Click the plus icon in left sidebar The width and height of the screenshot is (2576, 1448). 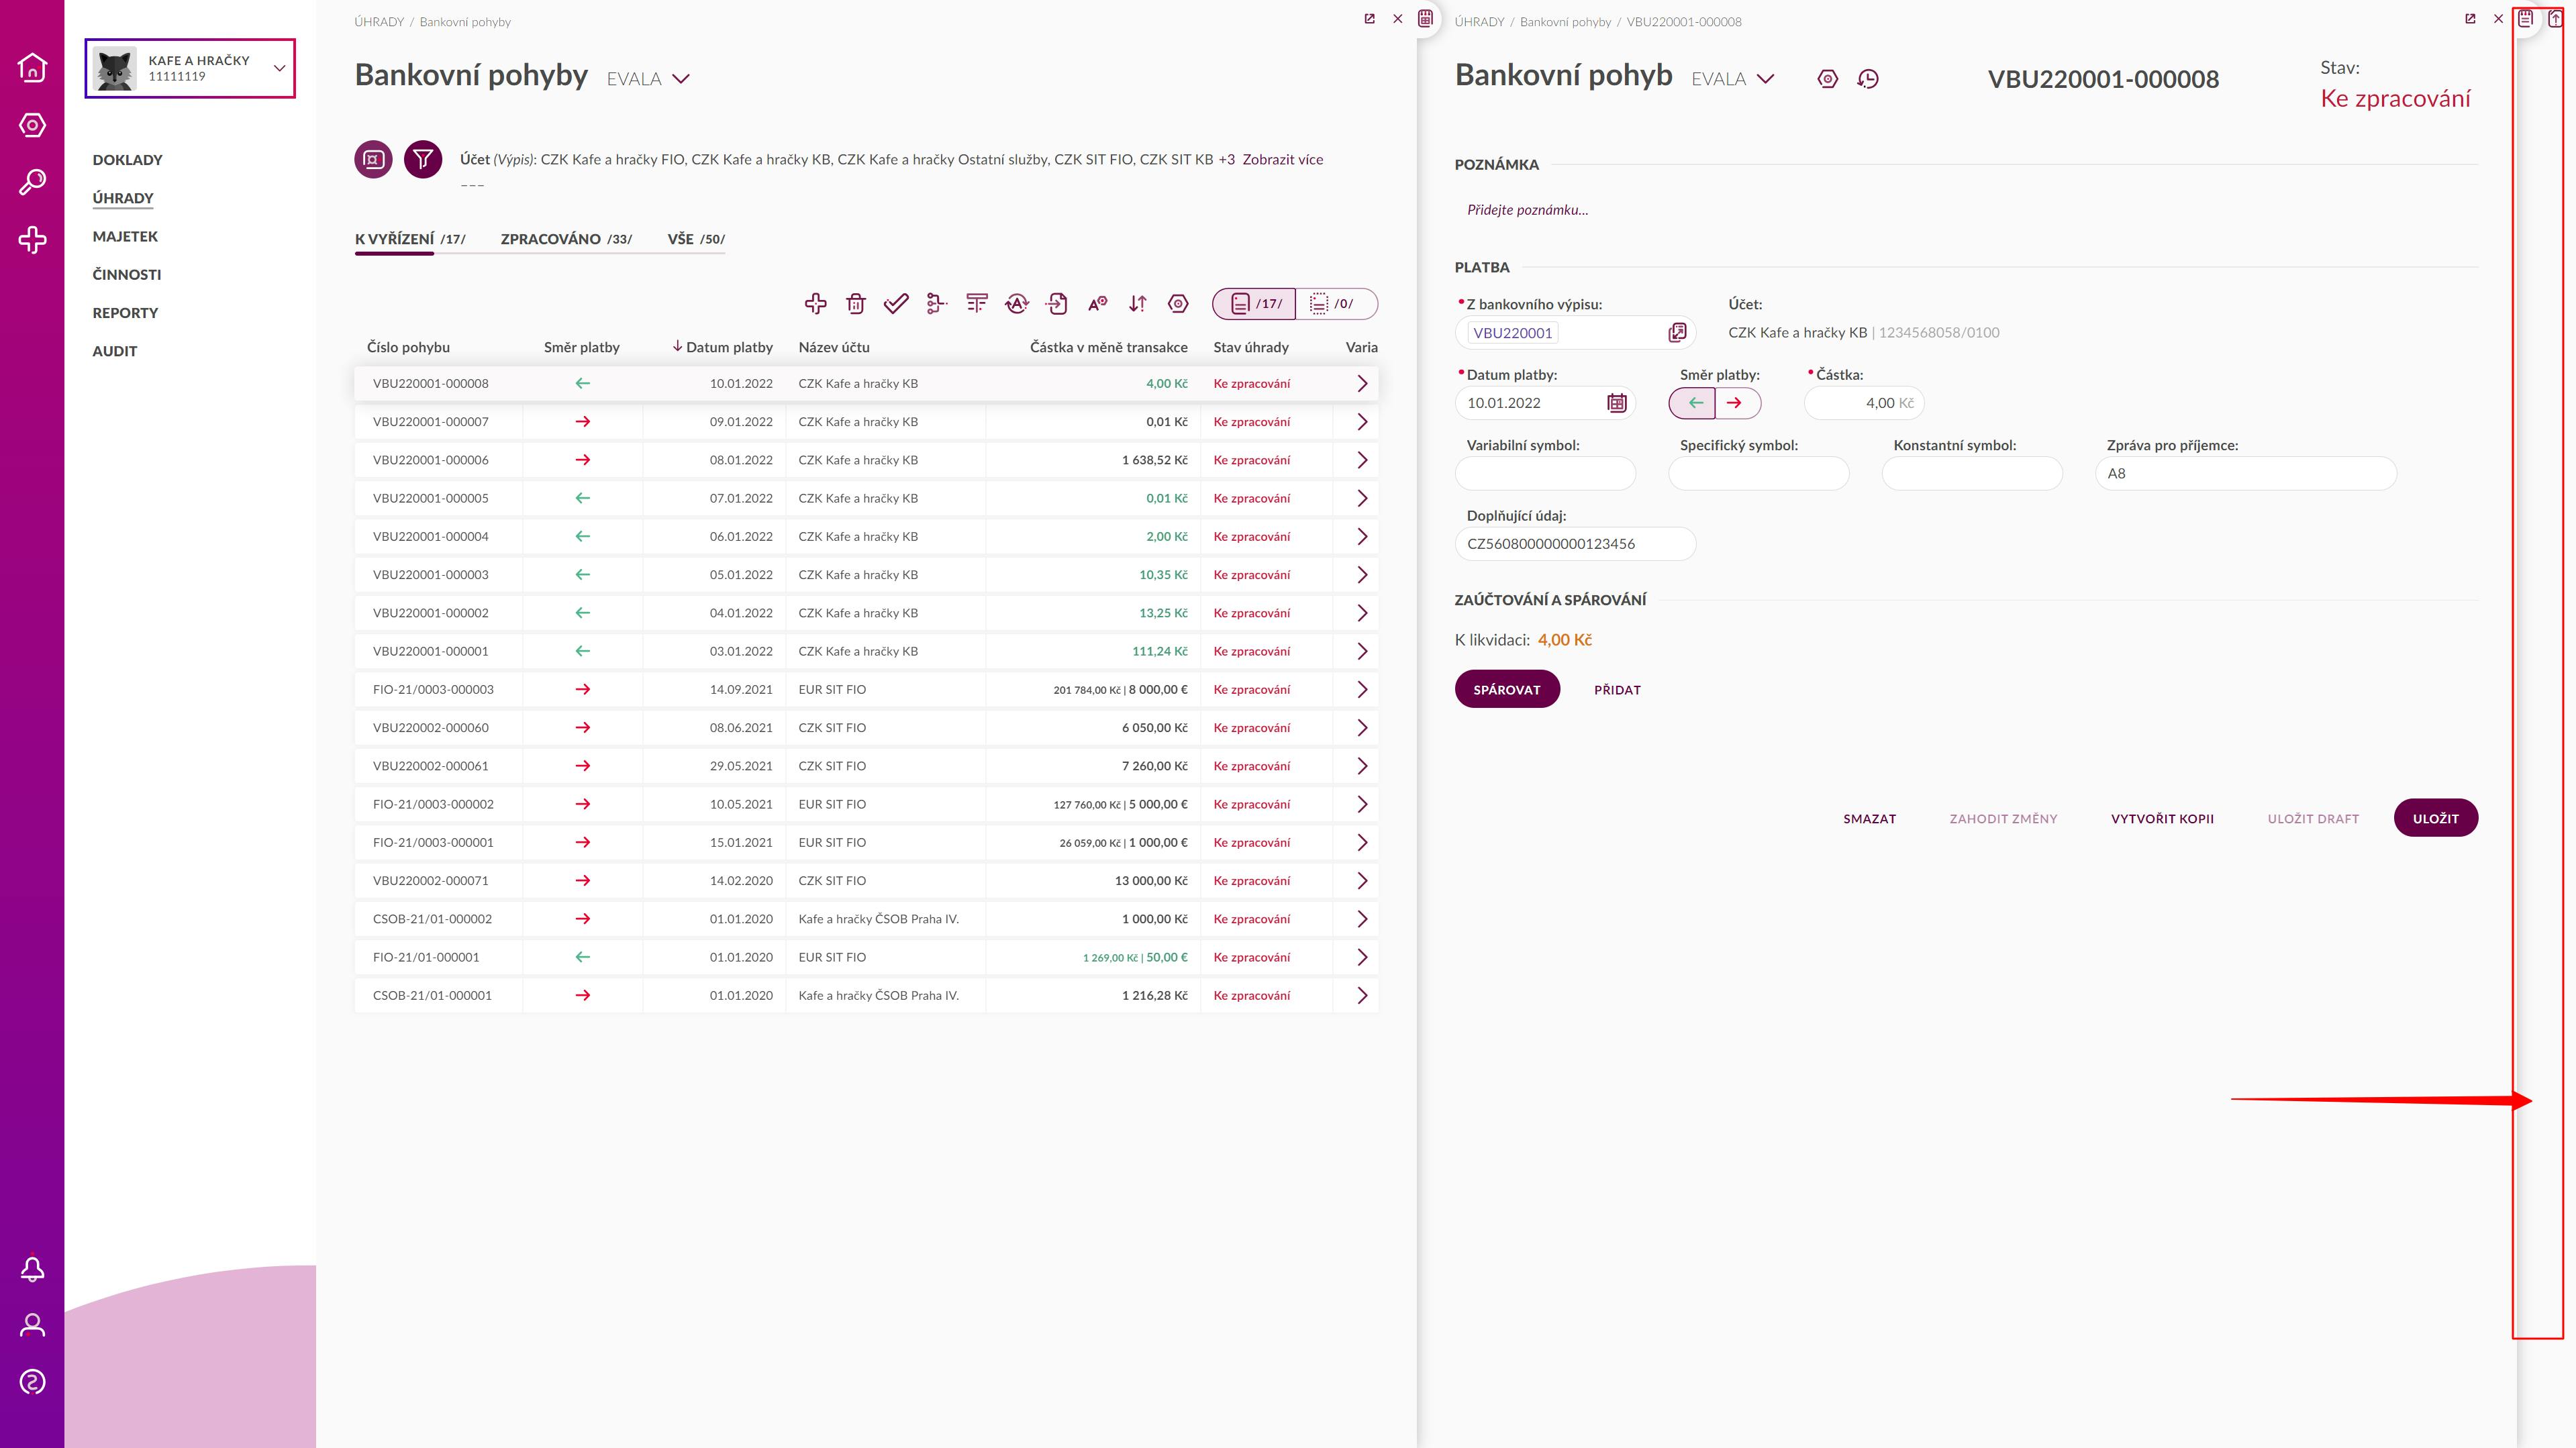(32, 240)
